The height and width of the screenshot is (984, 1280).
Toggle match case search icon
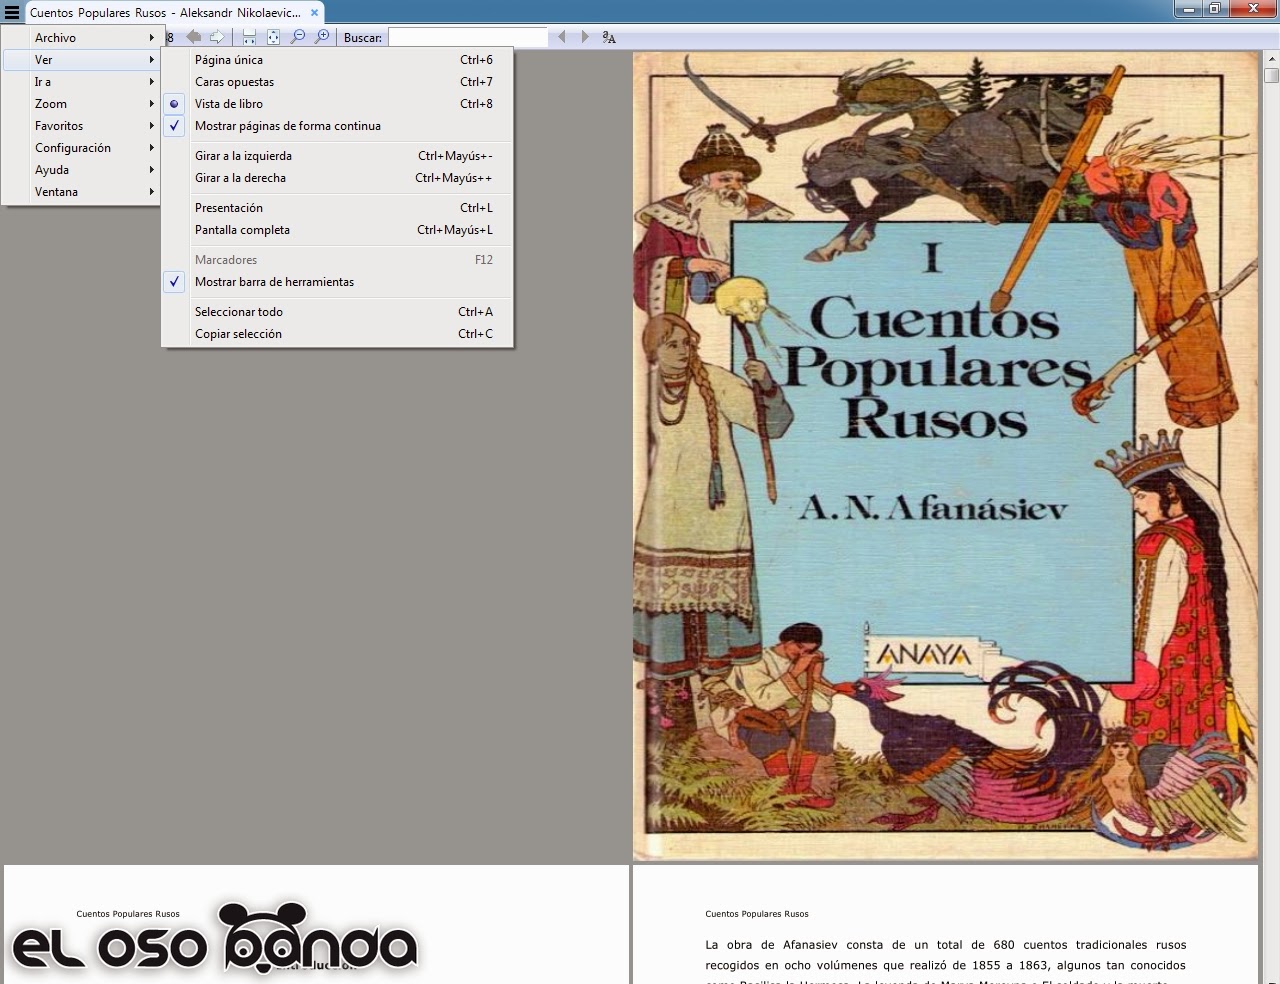(x=609, y=37)
